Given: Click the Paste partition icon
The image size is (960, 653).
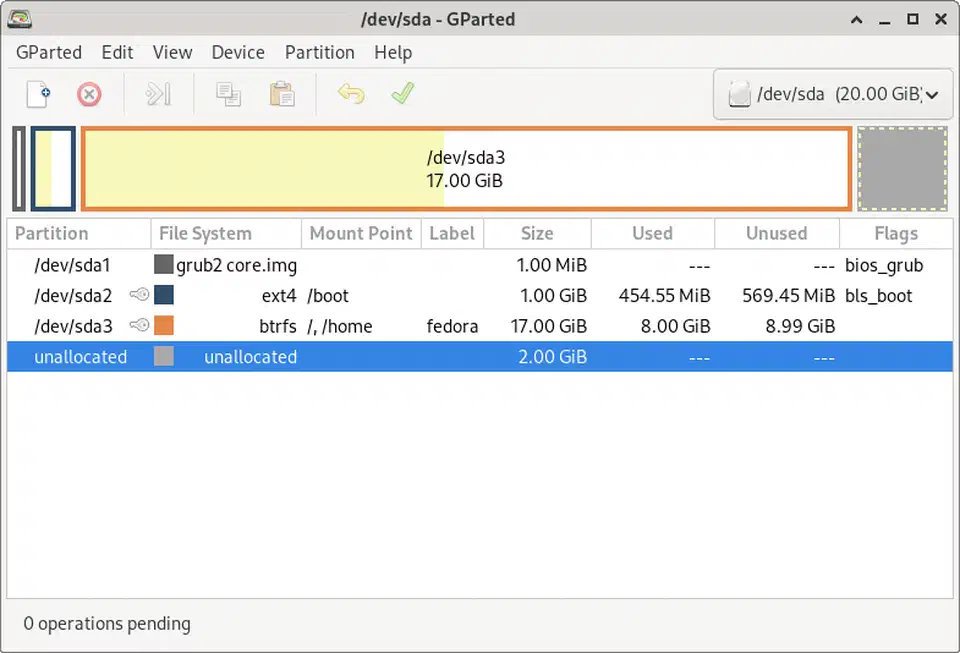Looking at the screenshot, I should pos(281,94).
